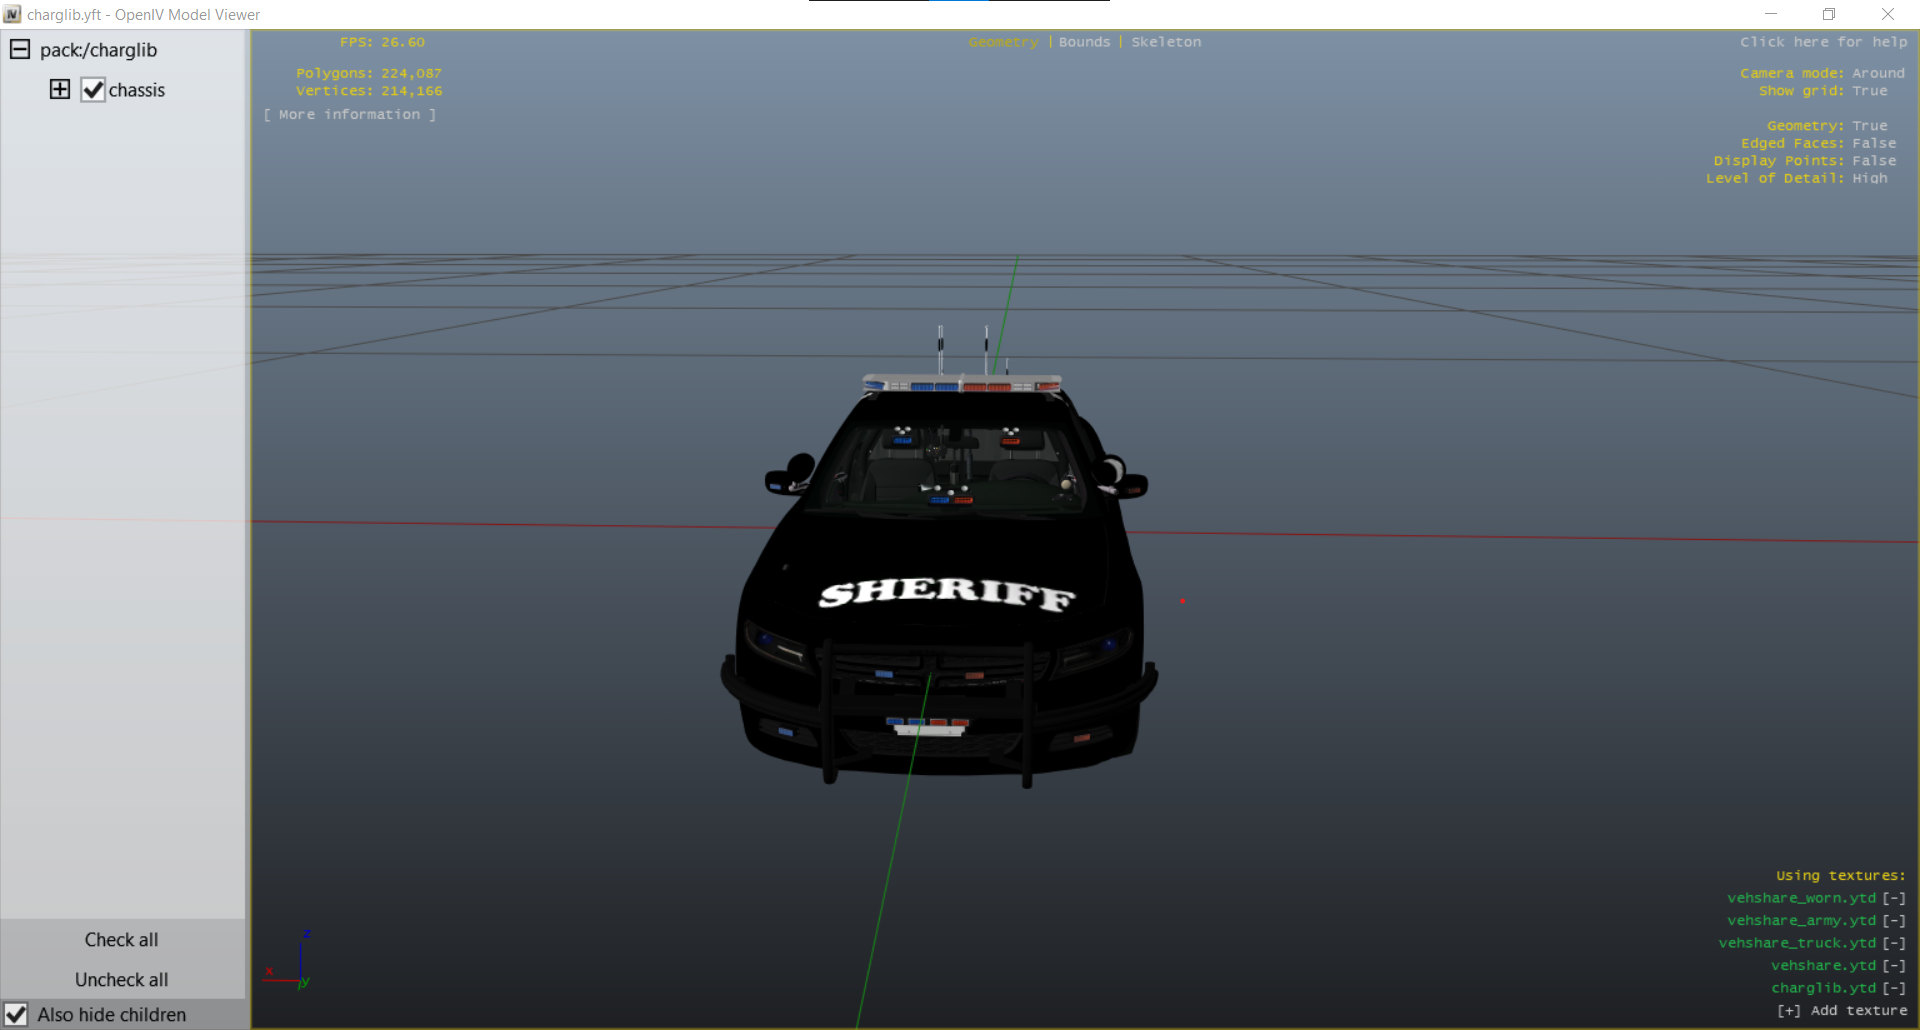The image size is (1920, 1030).
Task: Switch to the Skeleton view tab
Action: (1166, 42)
